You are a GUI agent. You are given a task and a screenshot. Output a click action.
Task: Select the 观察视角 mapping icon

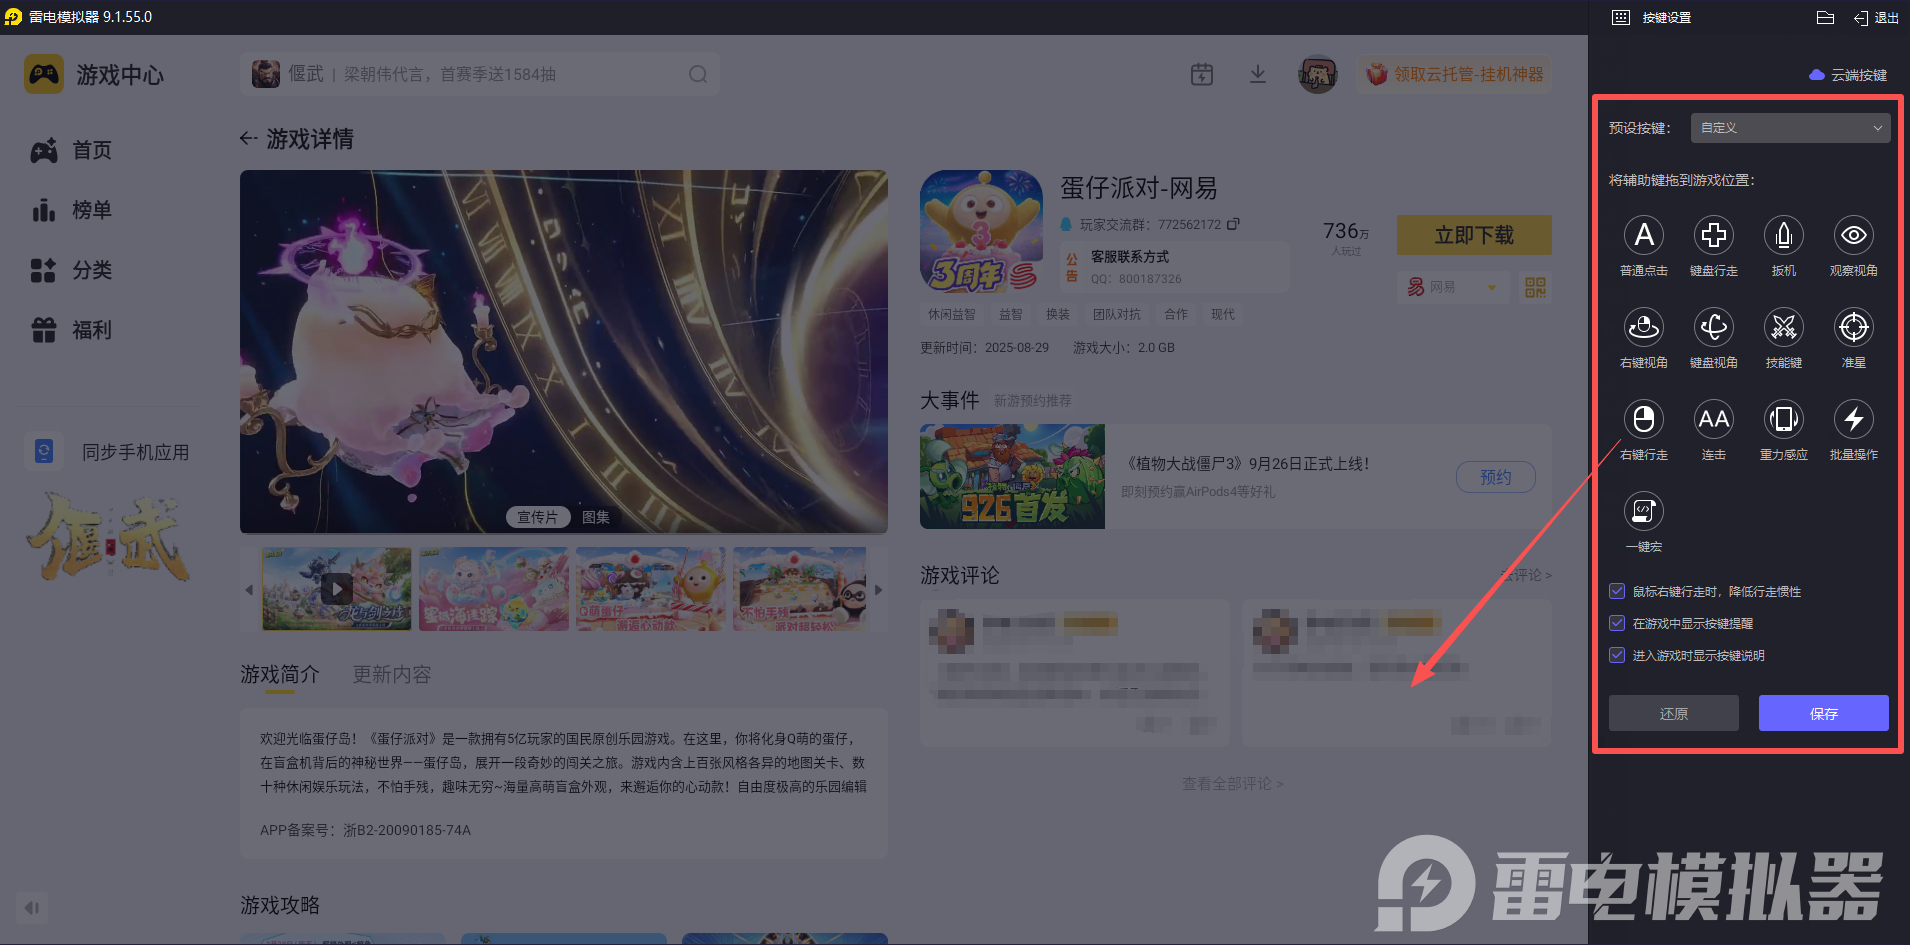point(1853,236)
